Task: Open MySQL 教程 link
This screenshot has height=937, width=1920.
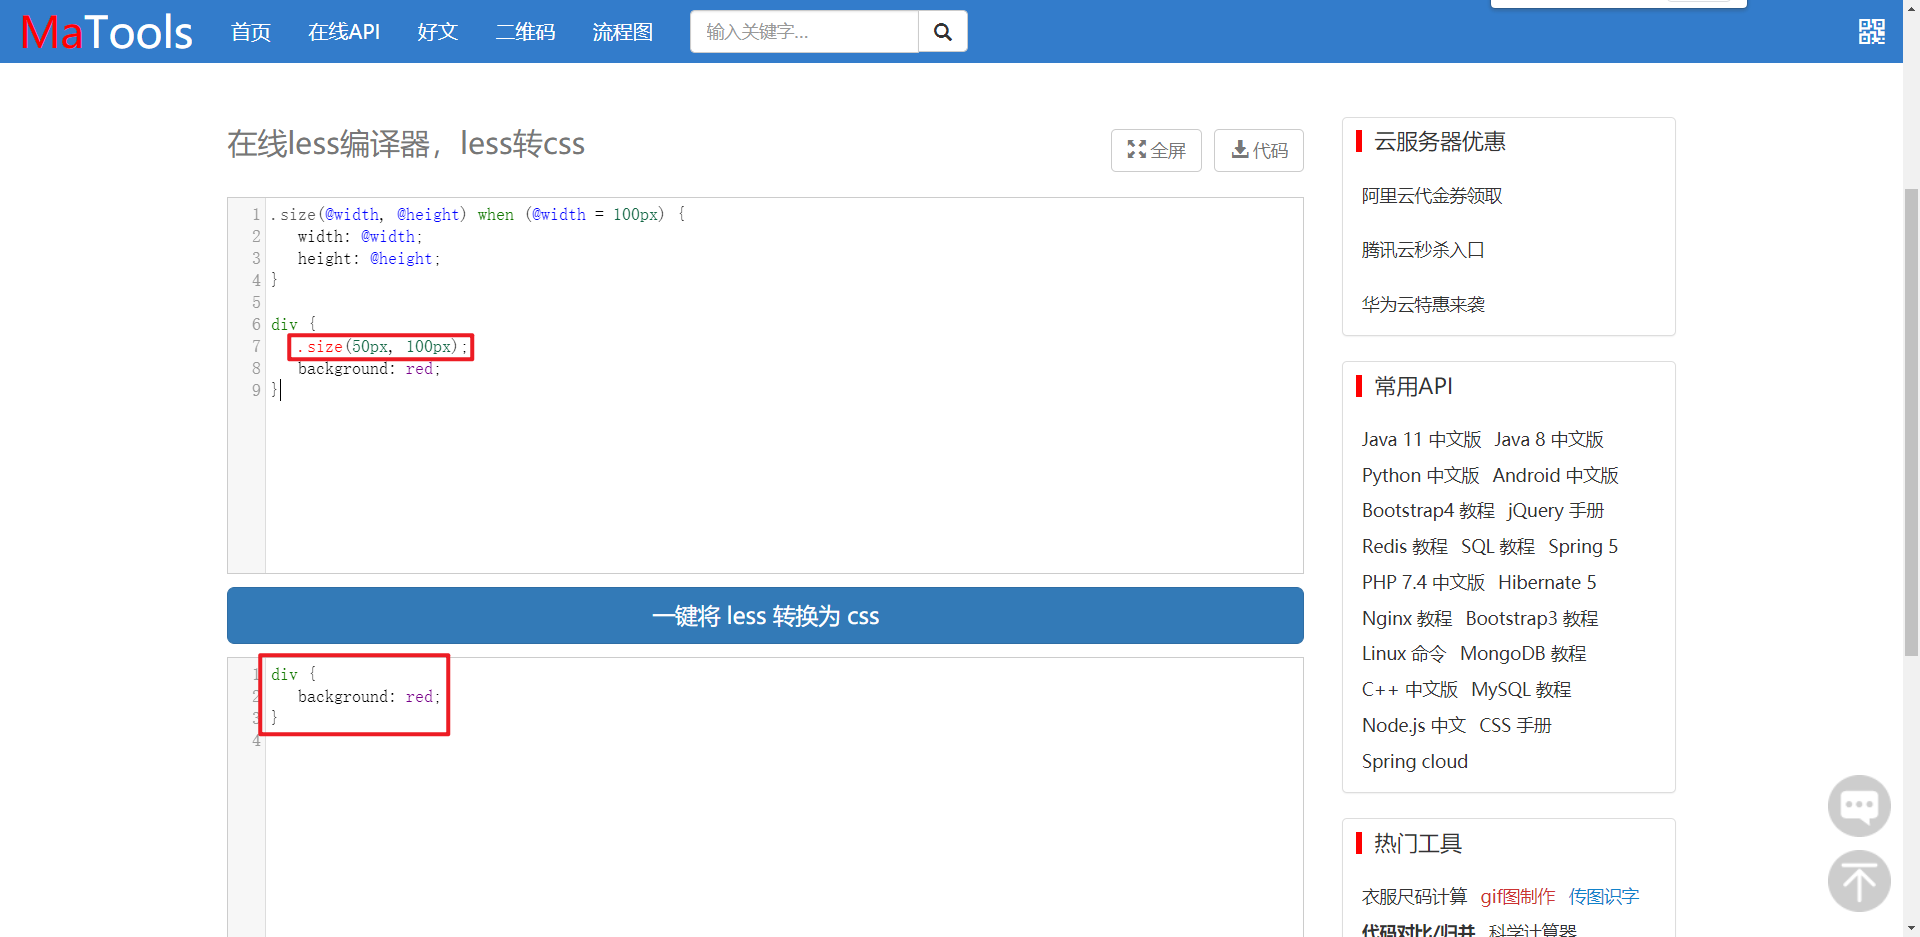Action: click(x=1521, y=689)
